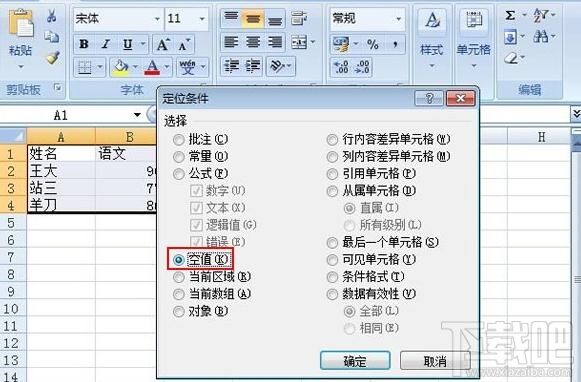Click the Clear eraser icon
581x382 pixels.
pos(511,58)
